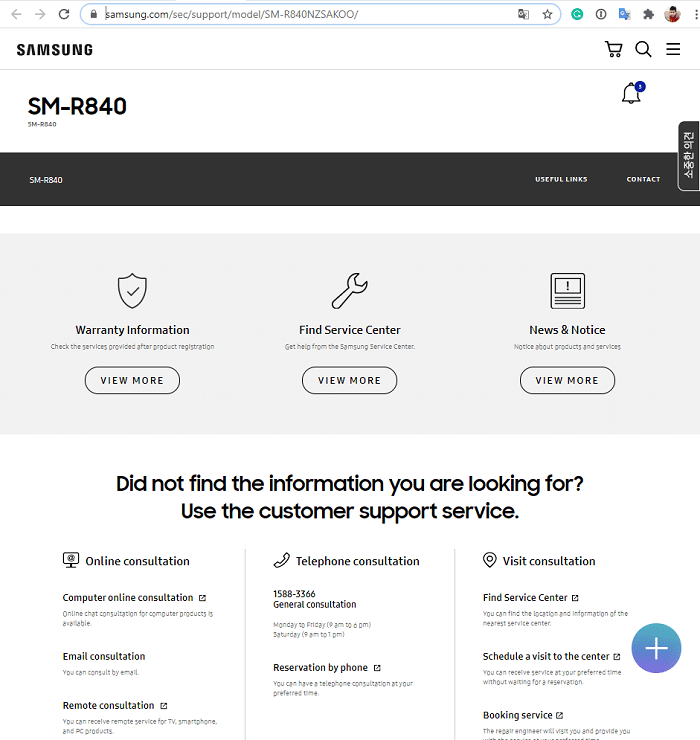The width and height of the screenshot is (700, 740).
Task: Click the browser address bar
Action: coord(300,14)
